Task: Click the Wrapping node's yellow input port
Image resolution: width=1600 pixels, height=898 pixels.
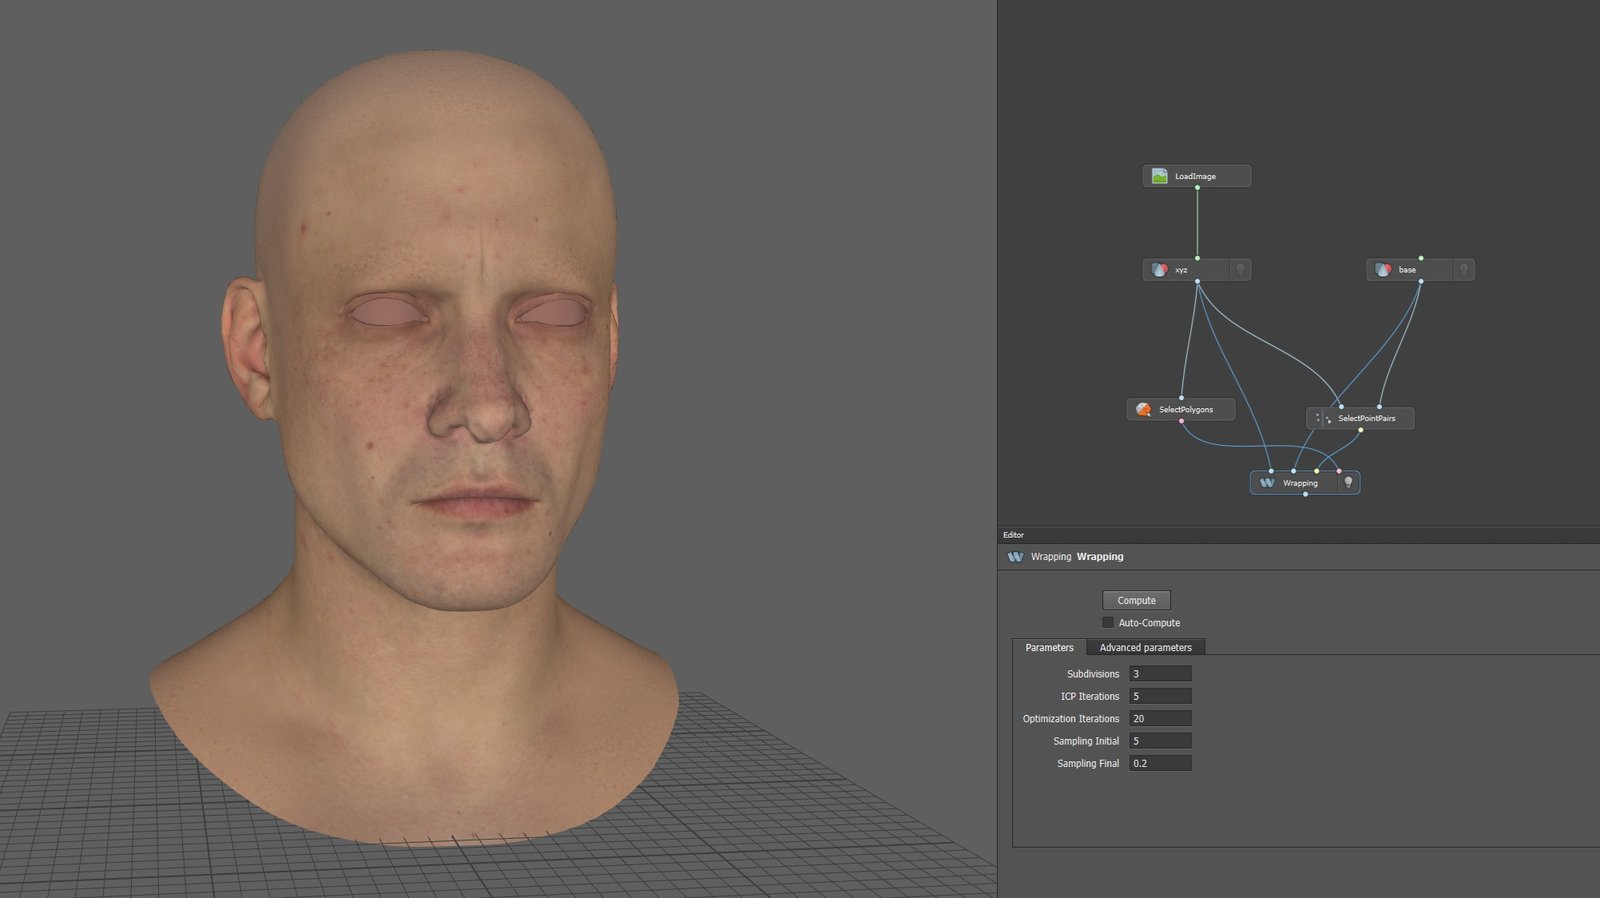Action: click(x=1316, y=471)
